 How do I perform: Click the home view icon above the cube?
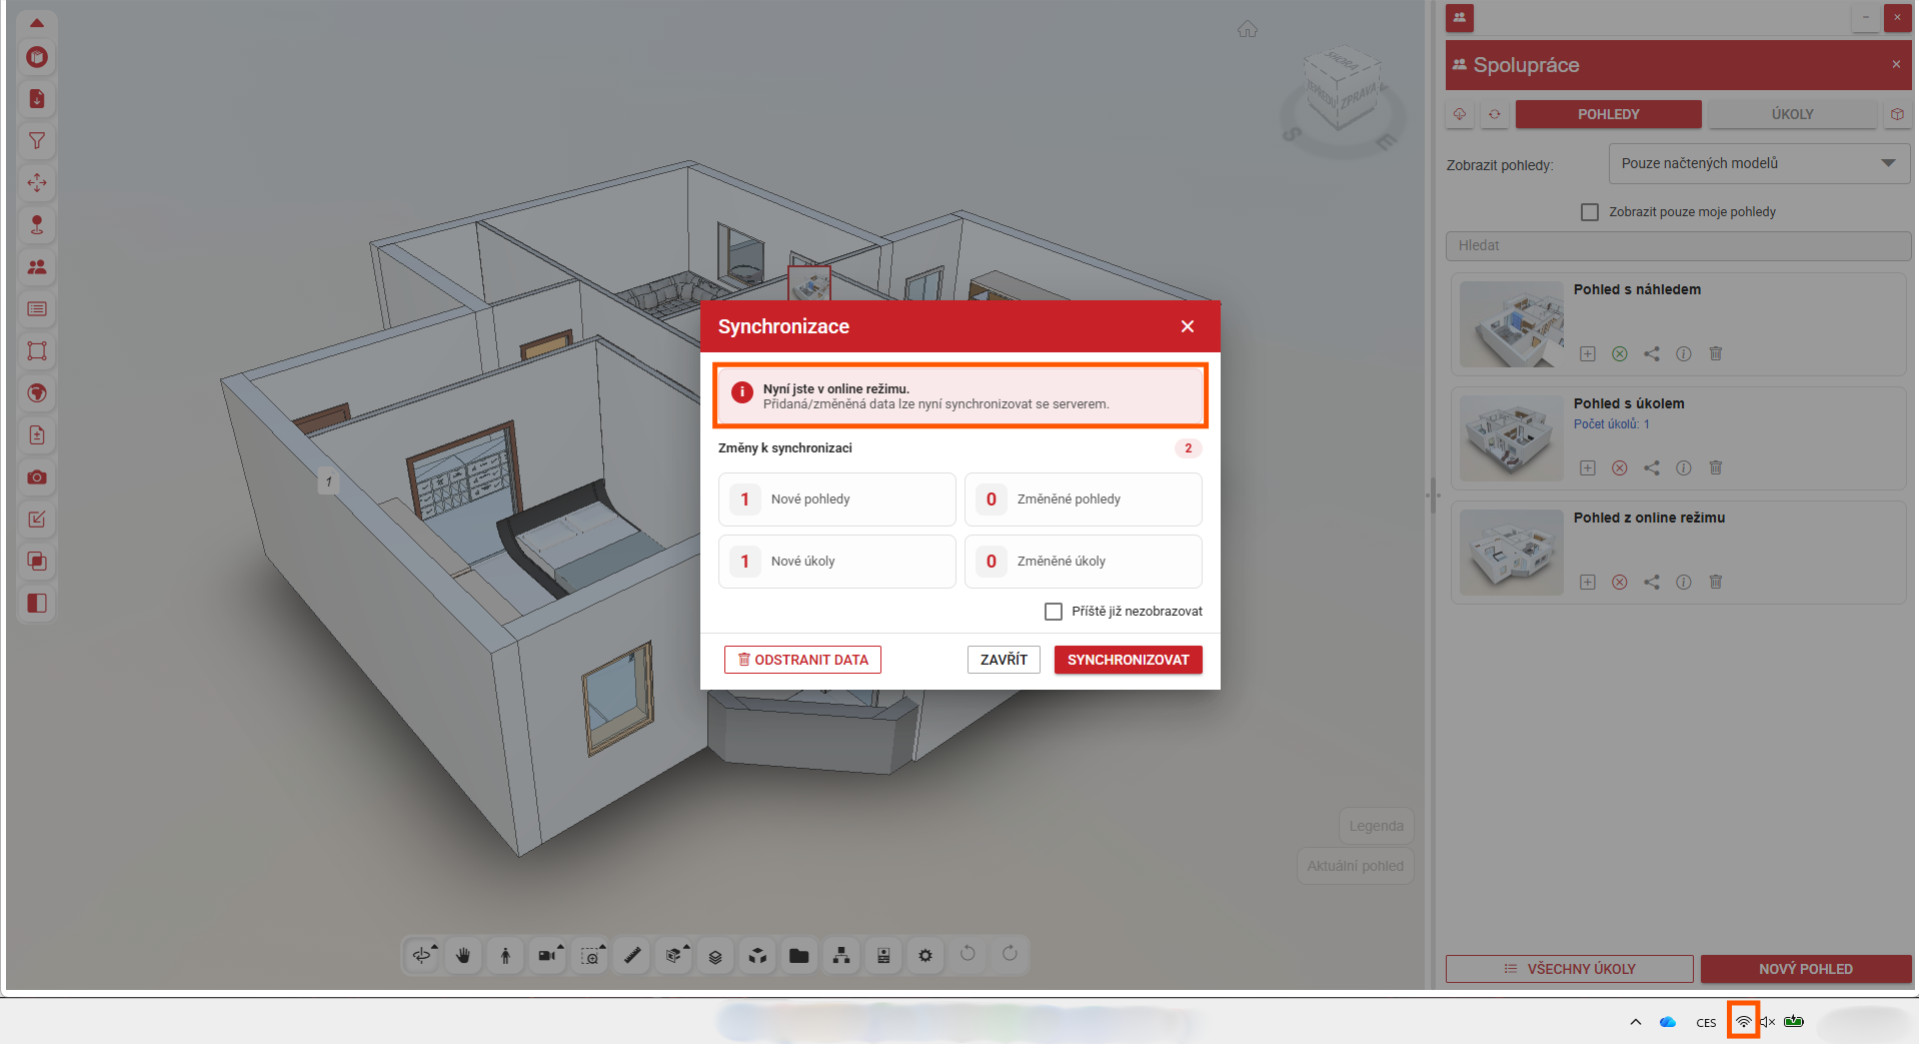click(1247, 29)
